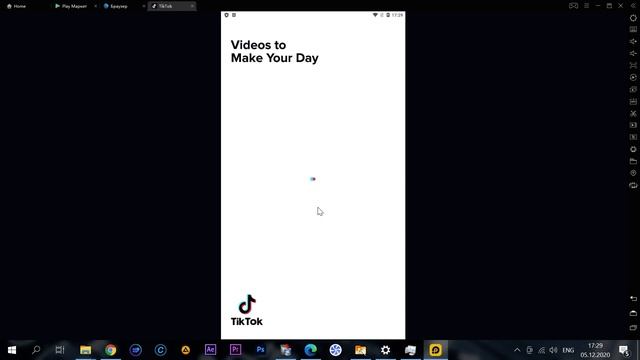The width and height of the screenshot is (640, 360).
Task: Open File Explorer from the taskbar
Action: [85, 350]
